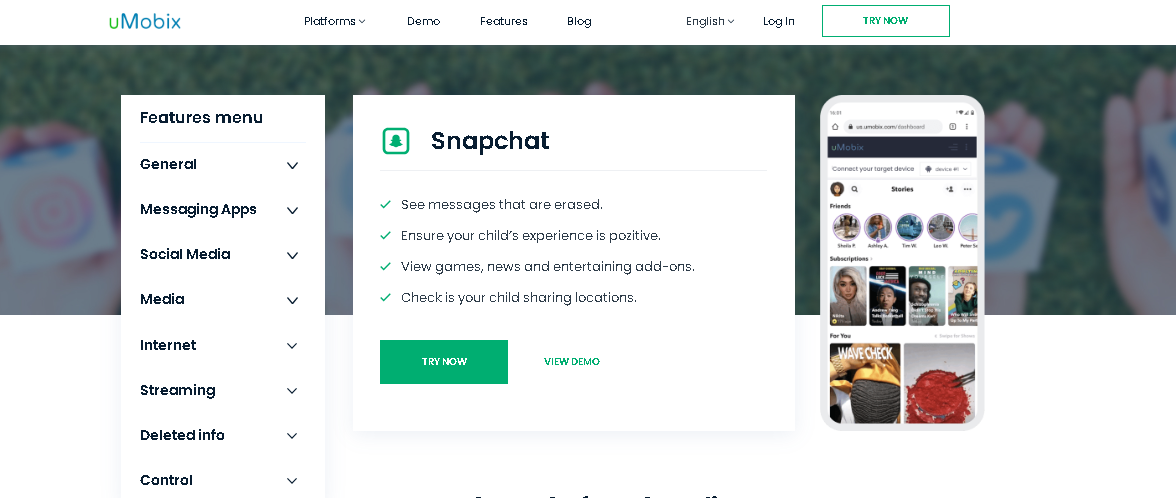Open the Features menu item
Screen dimensions: 1176x498
503,21
